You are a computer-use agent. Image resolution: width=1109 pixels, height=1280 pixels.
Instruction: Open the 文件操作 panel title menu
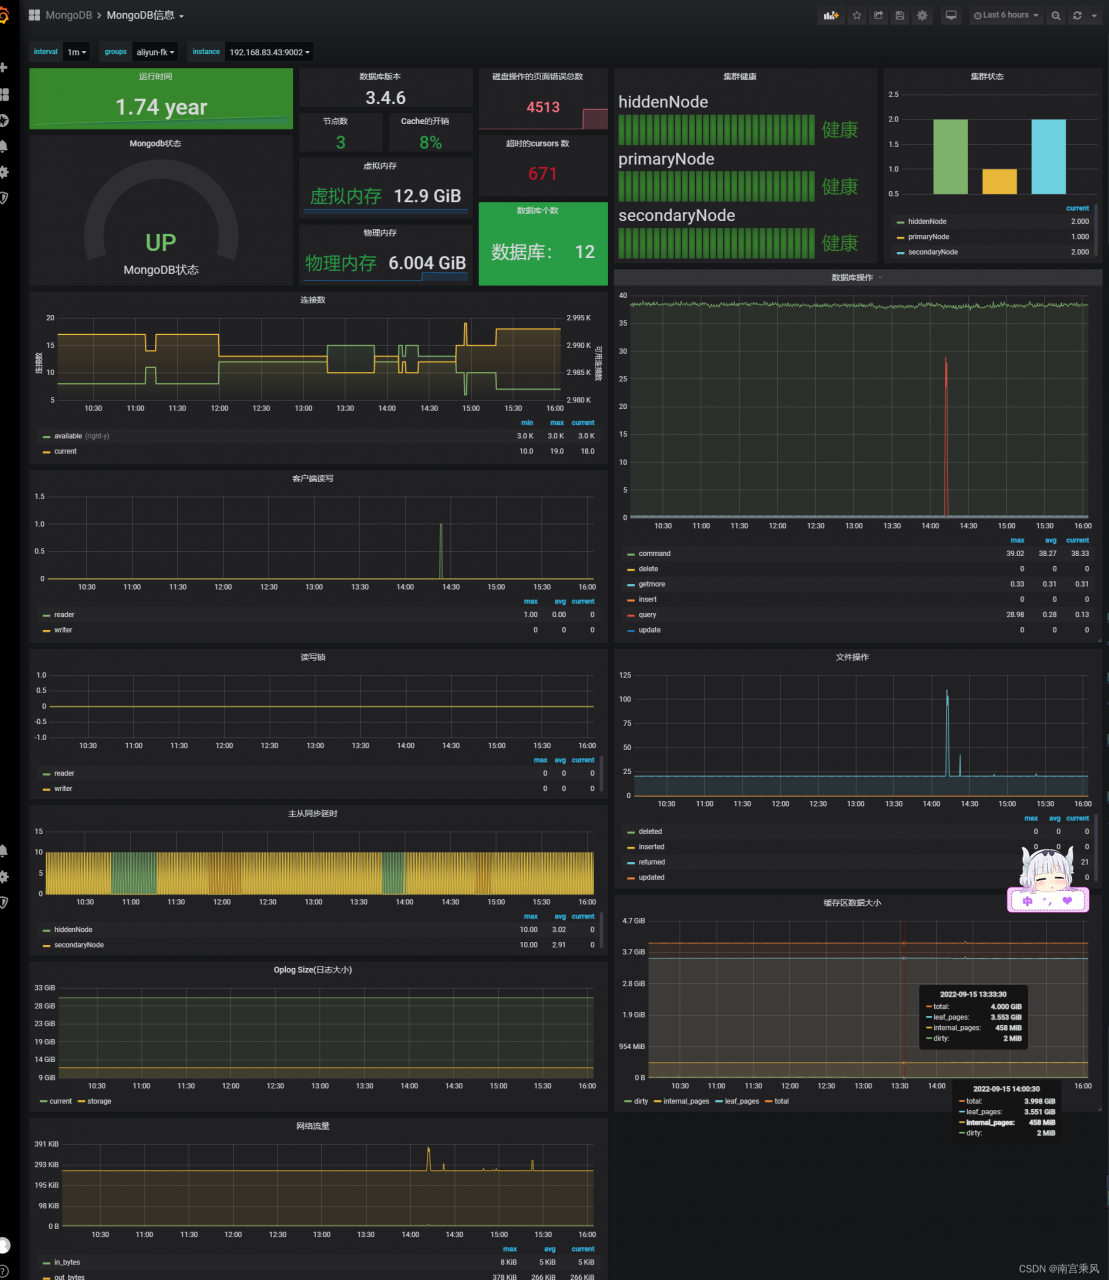[852, 657]
